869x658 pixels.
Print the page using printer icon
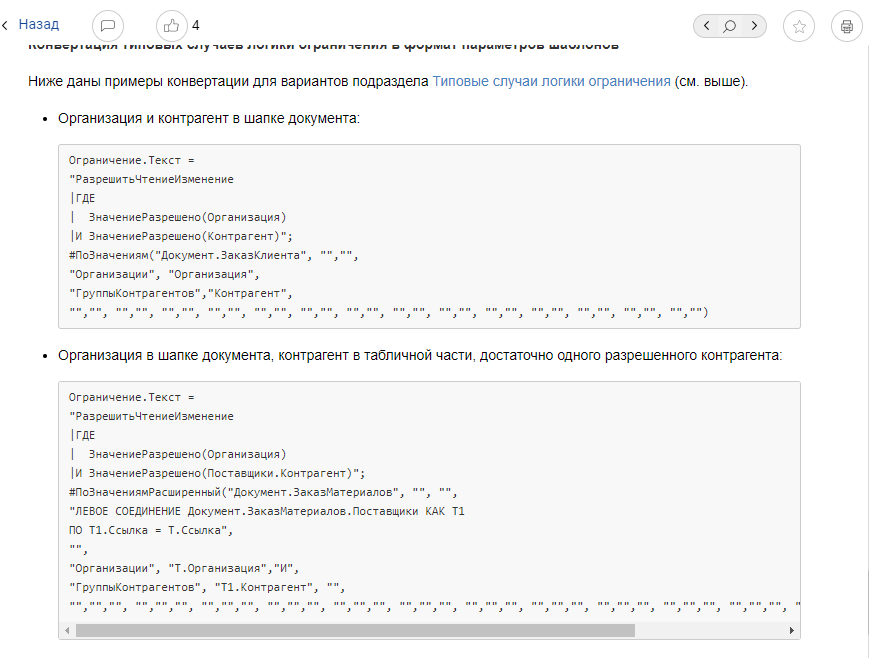pos(847,27)
